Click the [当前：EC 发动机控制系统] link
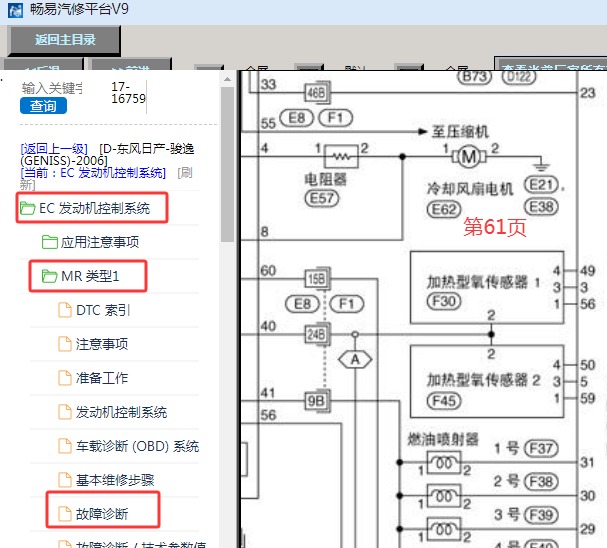 93,173
